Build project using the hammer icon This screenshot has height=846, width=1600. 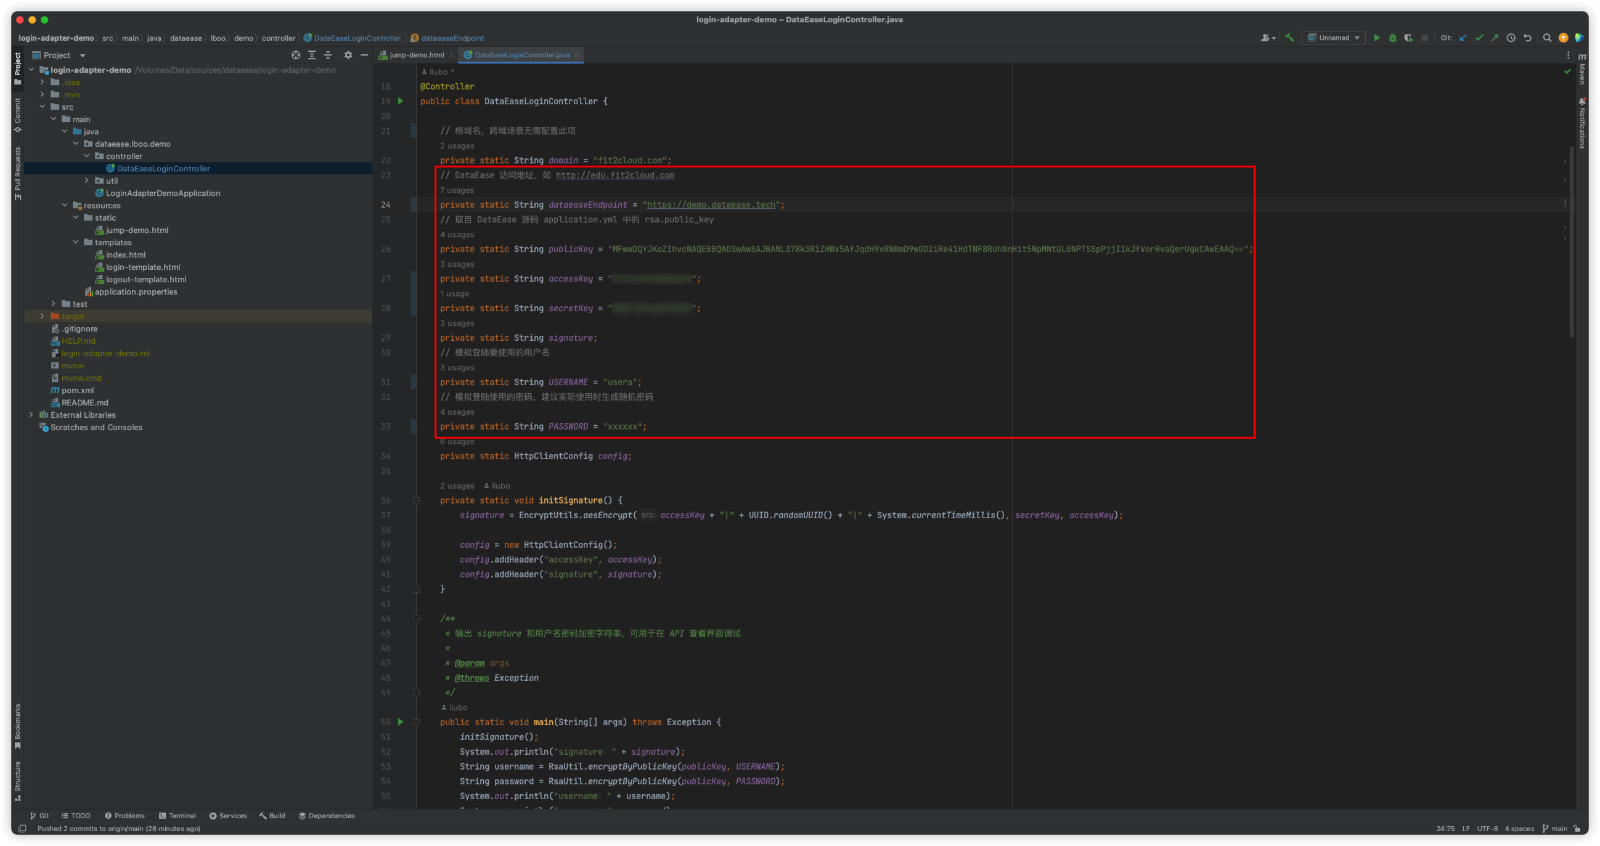[x=1289, y=38]
